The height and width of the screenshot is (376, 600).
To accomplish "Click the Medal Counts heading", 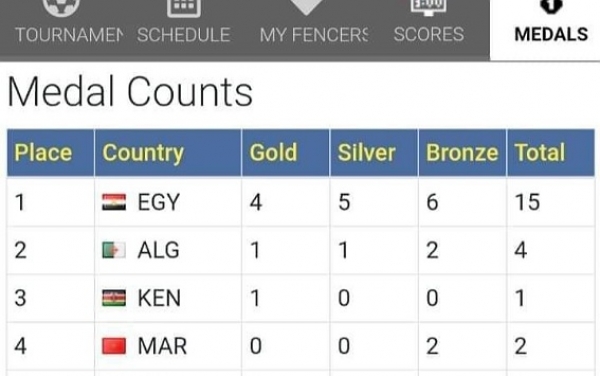I will pos(130,92).
